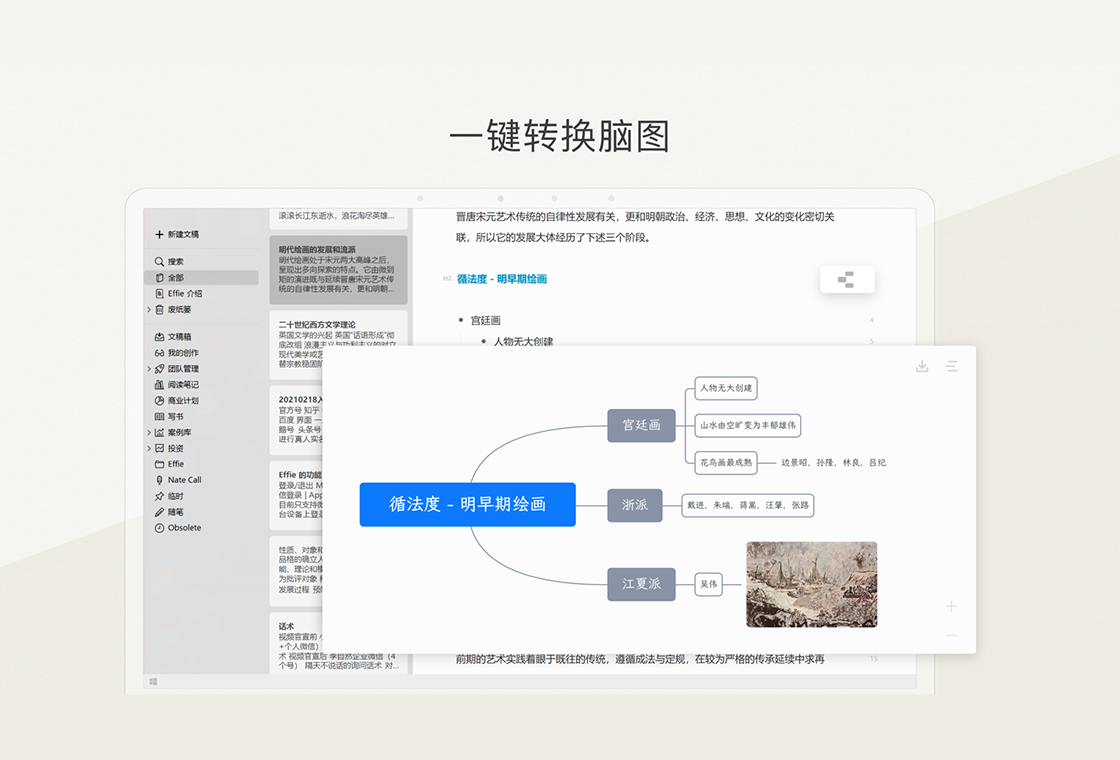Click the painting thumbnail in mind map
The image size is (1120, 760).
tap(811, 584)
